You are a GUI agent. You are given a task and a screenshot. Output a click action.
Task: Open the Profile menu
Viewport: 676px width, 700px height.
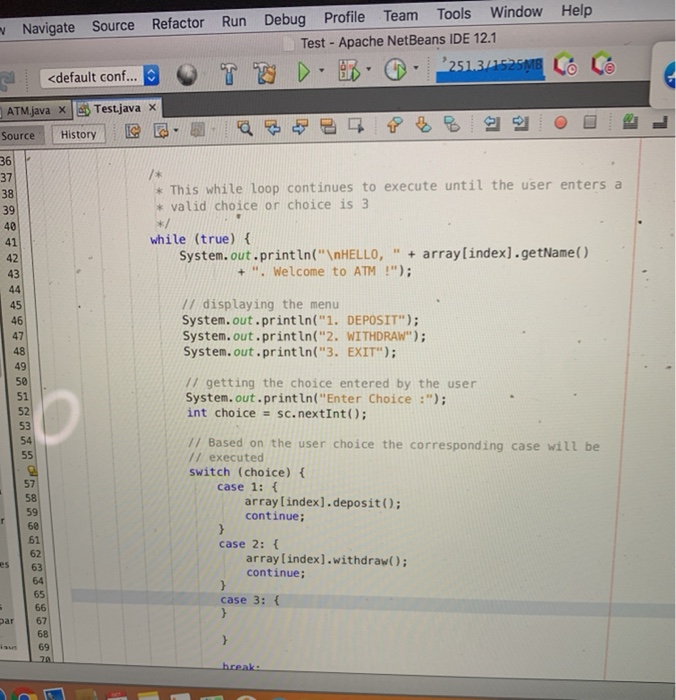pos(344,17)
